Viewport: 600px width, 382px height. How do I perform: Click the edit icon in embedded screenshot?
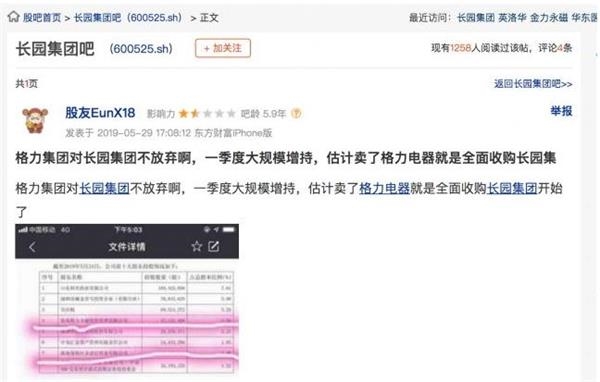[x=214, y=246]
